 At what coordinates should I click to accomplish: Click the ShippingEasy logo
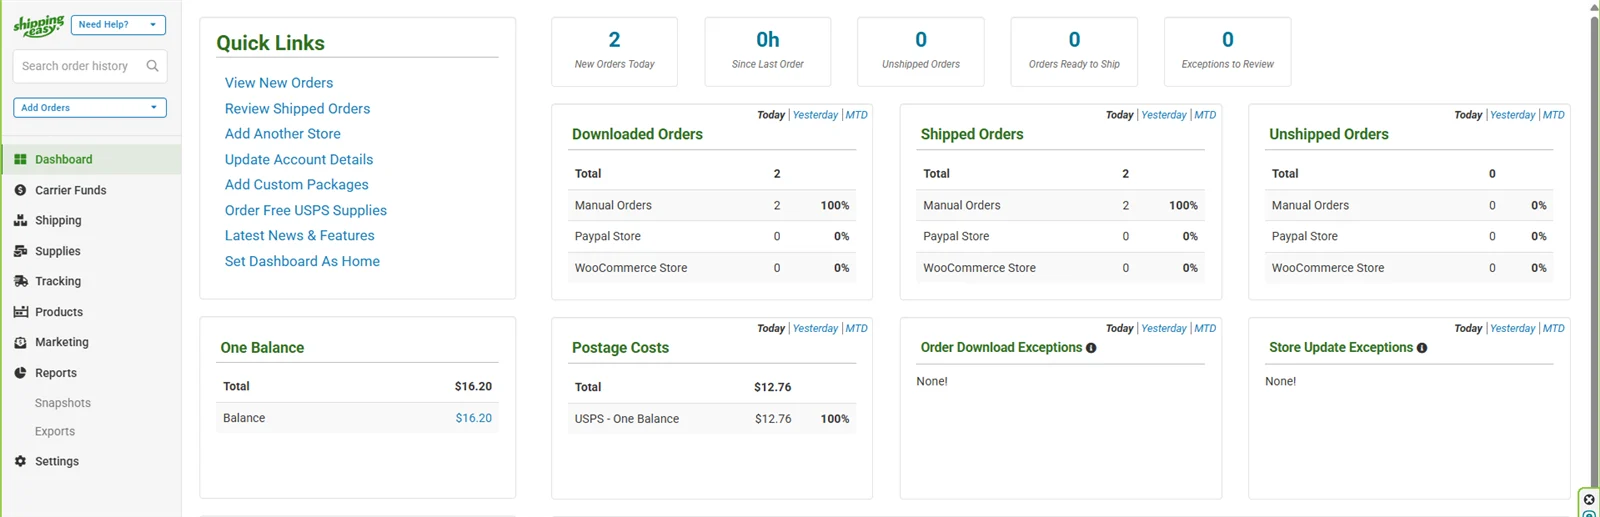click(x=39, y=25)
